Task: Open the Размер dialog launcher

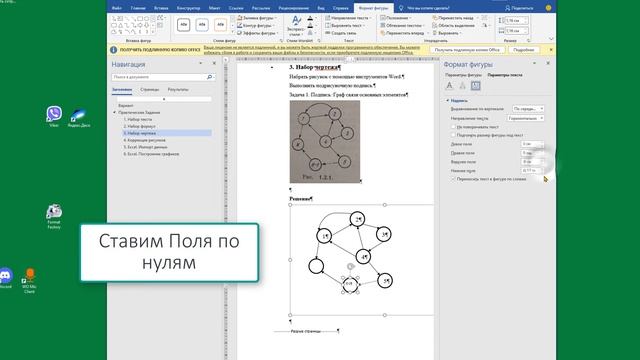Action: pyautogui.click(x=529, y=40)
